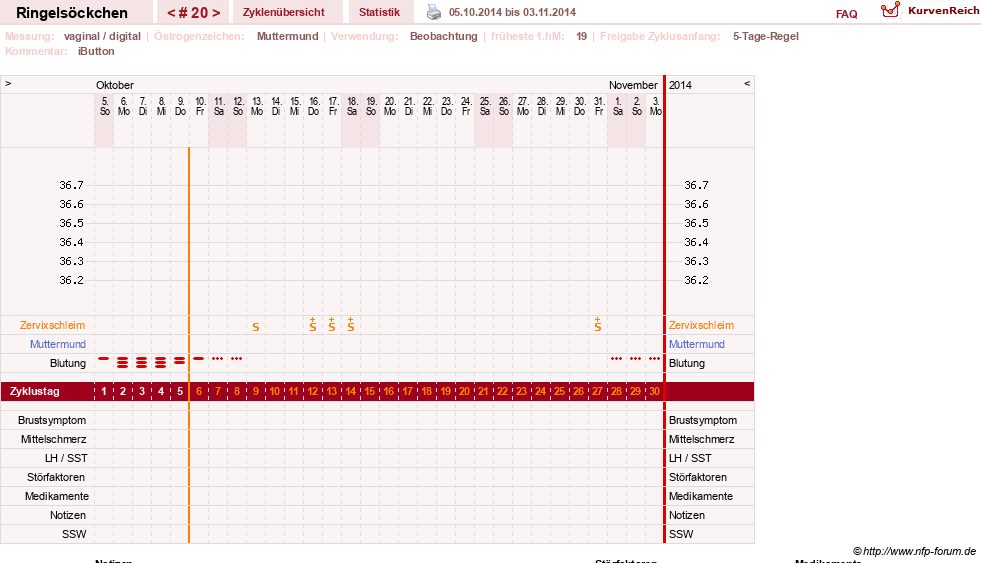Click cervical mucus S+ symbol on cycle day 27
Screen dimensions: 981x563
click(597, 324)
